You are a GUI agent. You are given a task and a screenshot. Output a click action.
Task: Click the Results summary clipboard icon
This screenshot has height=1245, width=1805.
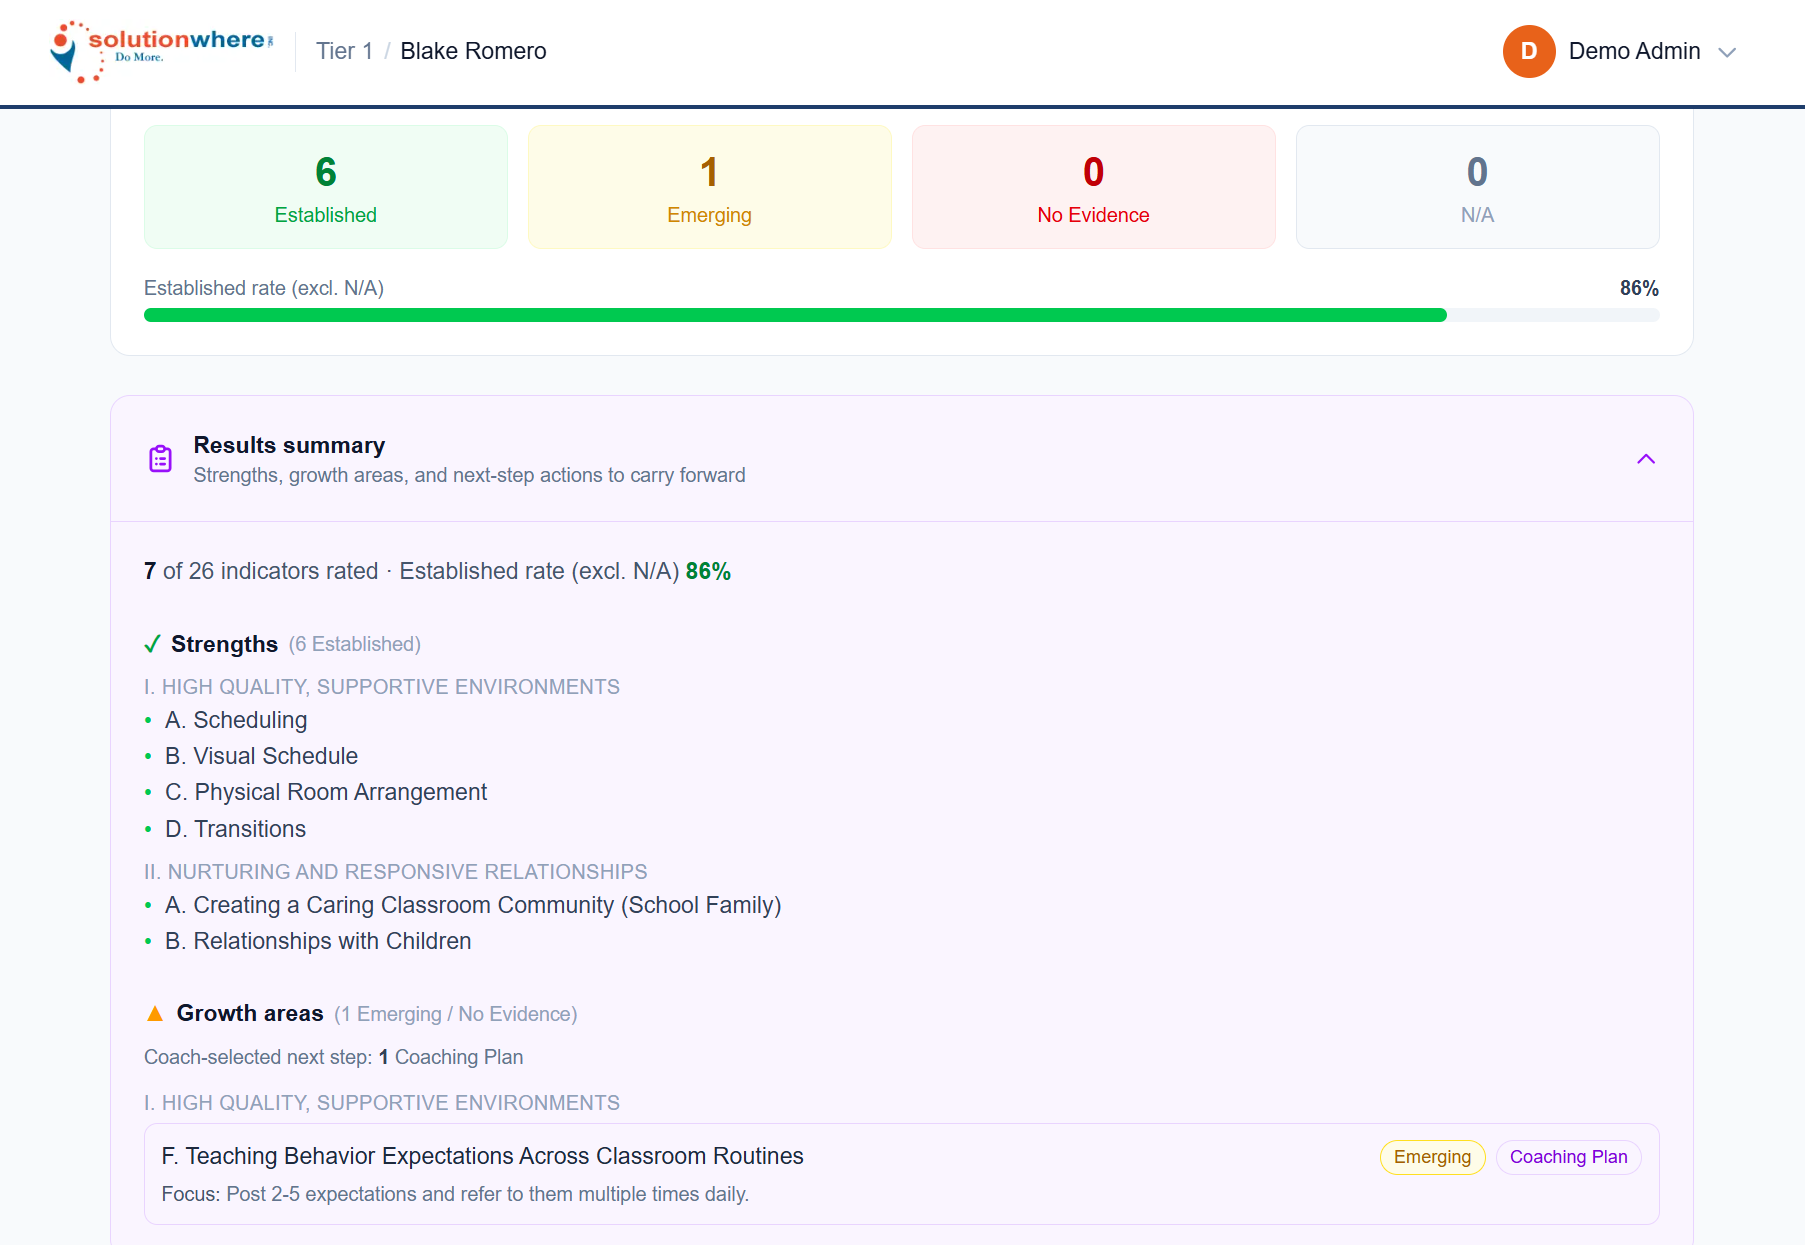tap(160, 459)
